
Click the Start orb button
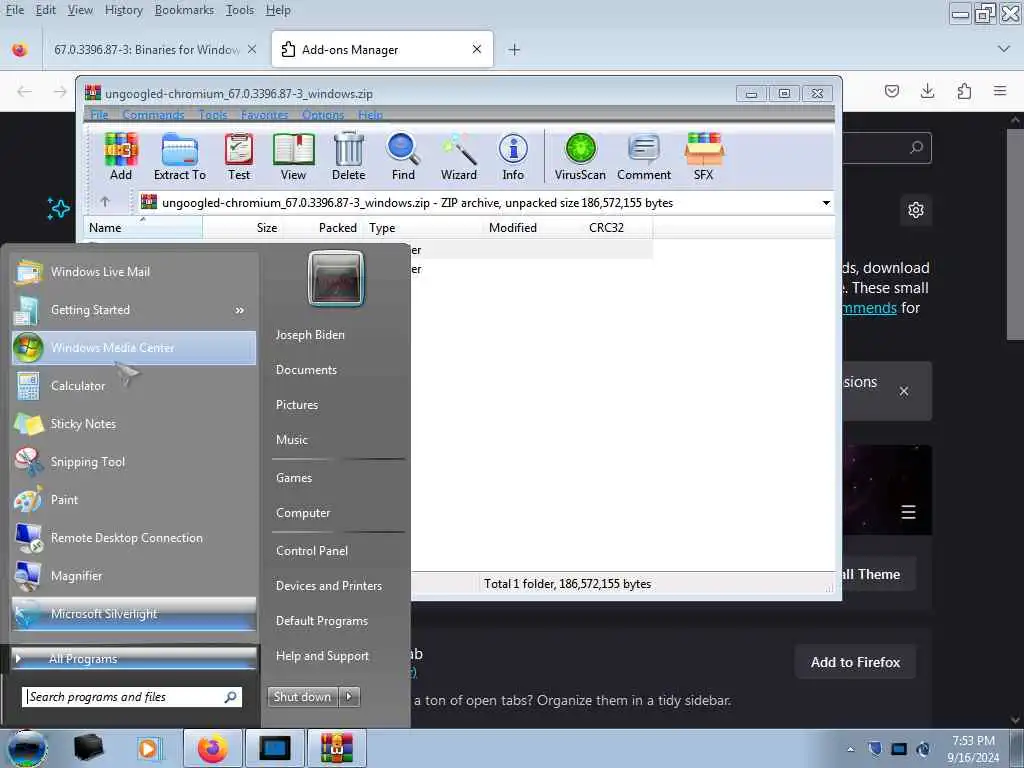[27, 748]
